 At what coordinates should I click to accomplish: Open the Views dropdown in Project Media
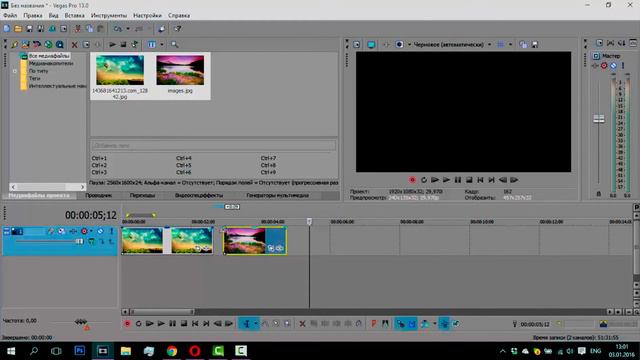pyautogui.click(x=162, y=44)
